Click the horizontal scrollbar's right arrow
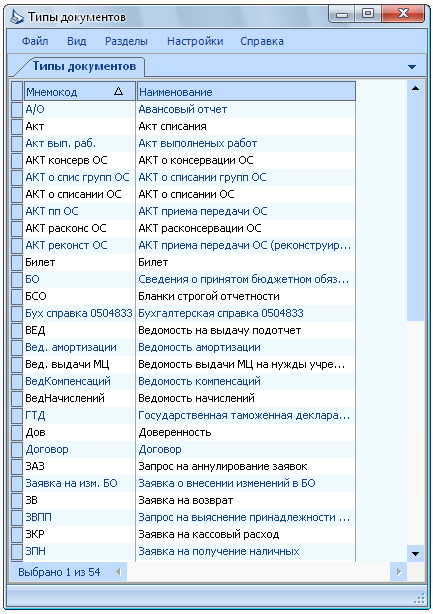This screenshot has height=614, width=433. [399, 572]
